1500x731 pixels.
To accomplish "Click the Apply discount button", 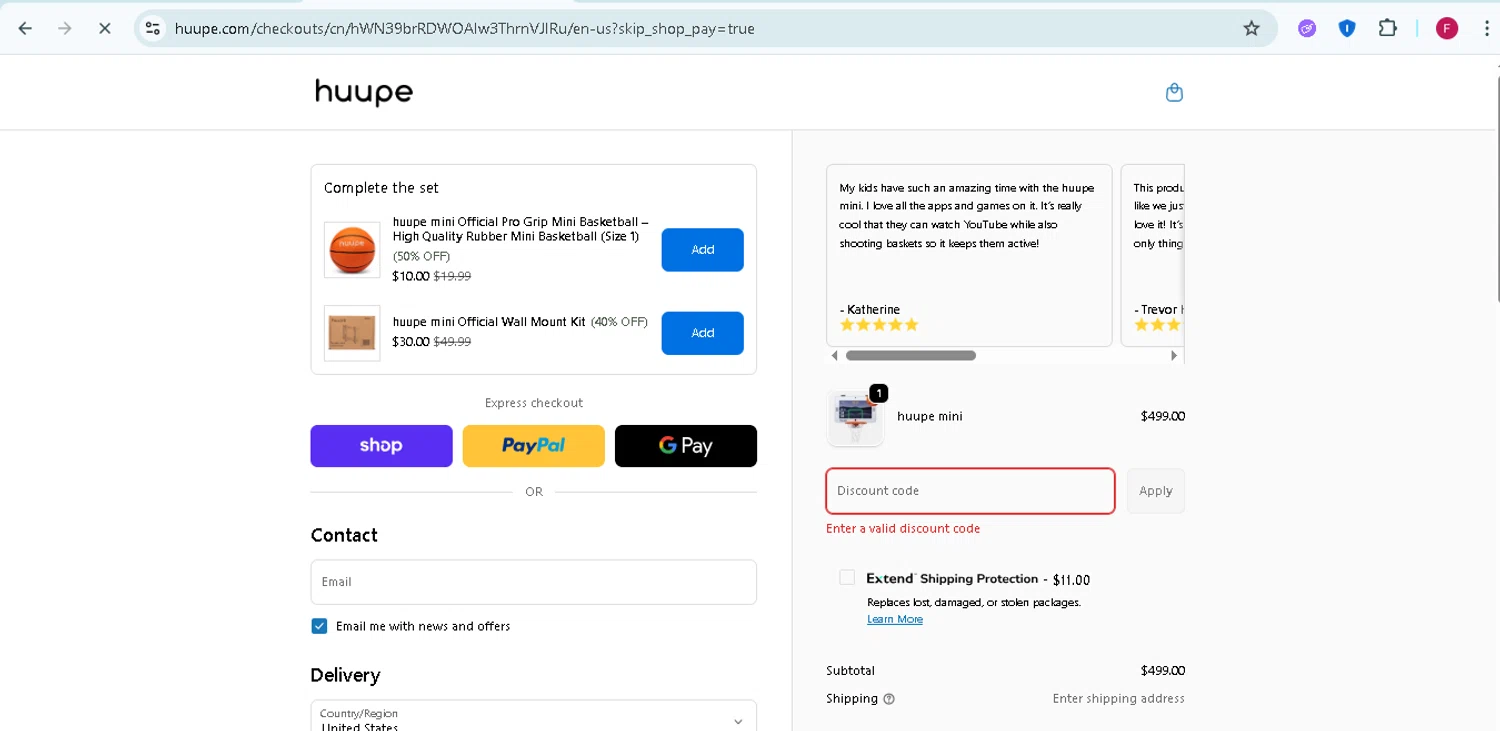I will pos(1155,491).
